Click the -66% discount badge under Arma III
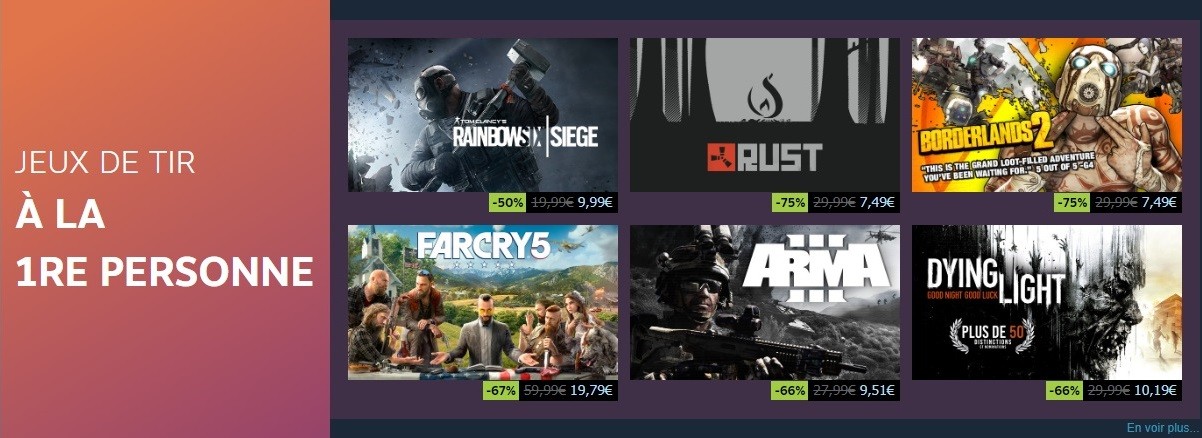 [791, 390]
